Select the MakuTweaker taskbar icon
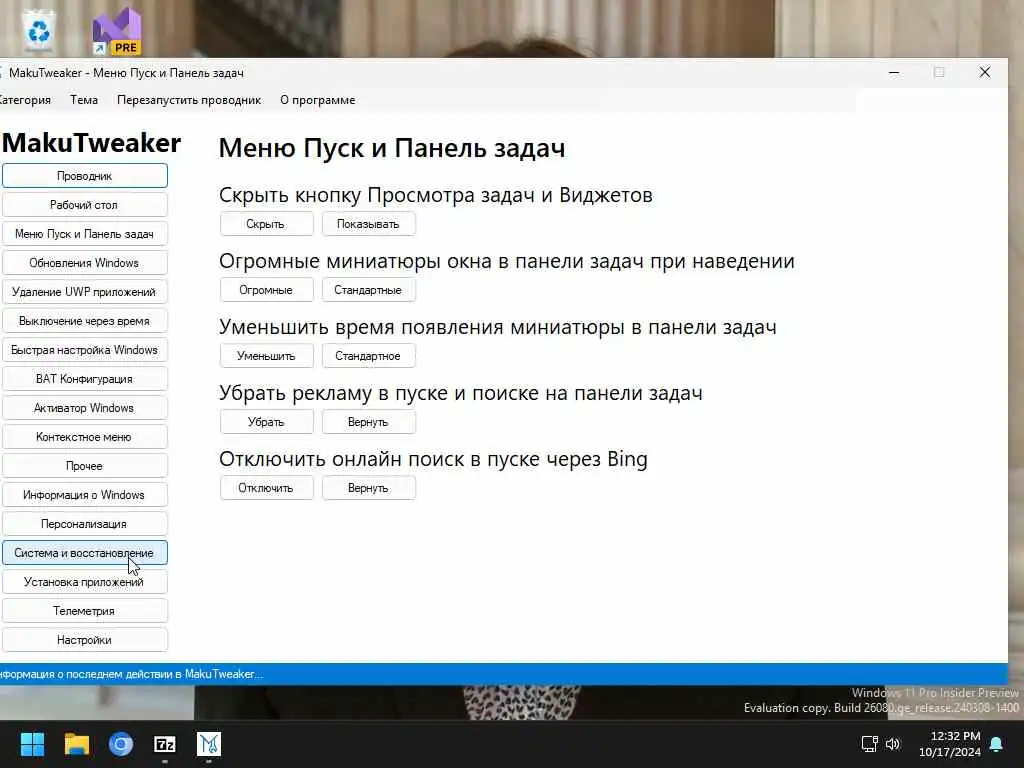Screen dimensions: 1024x768 pyautogui.click(x=209, y=744)
